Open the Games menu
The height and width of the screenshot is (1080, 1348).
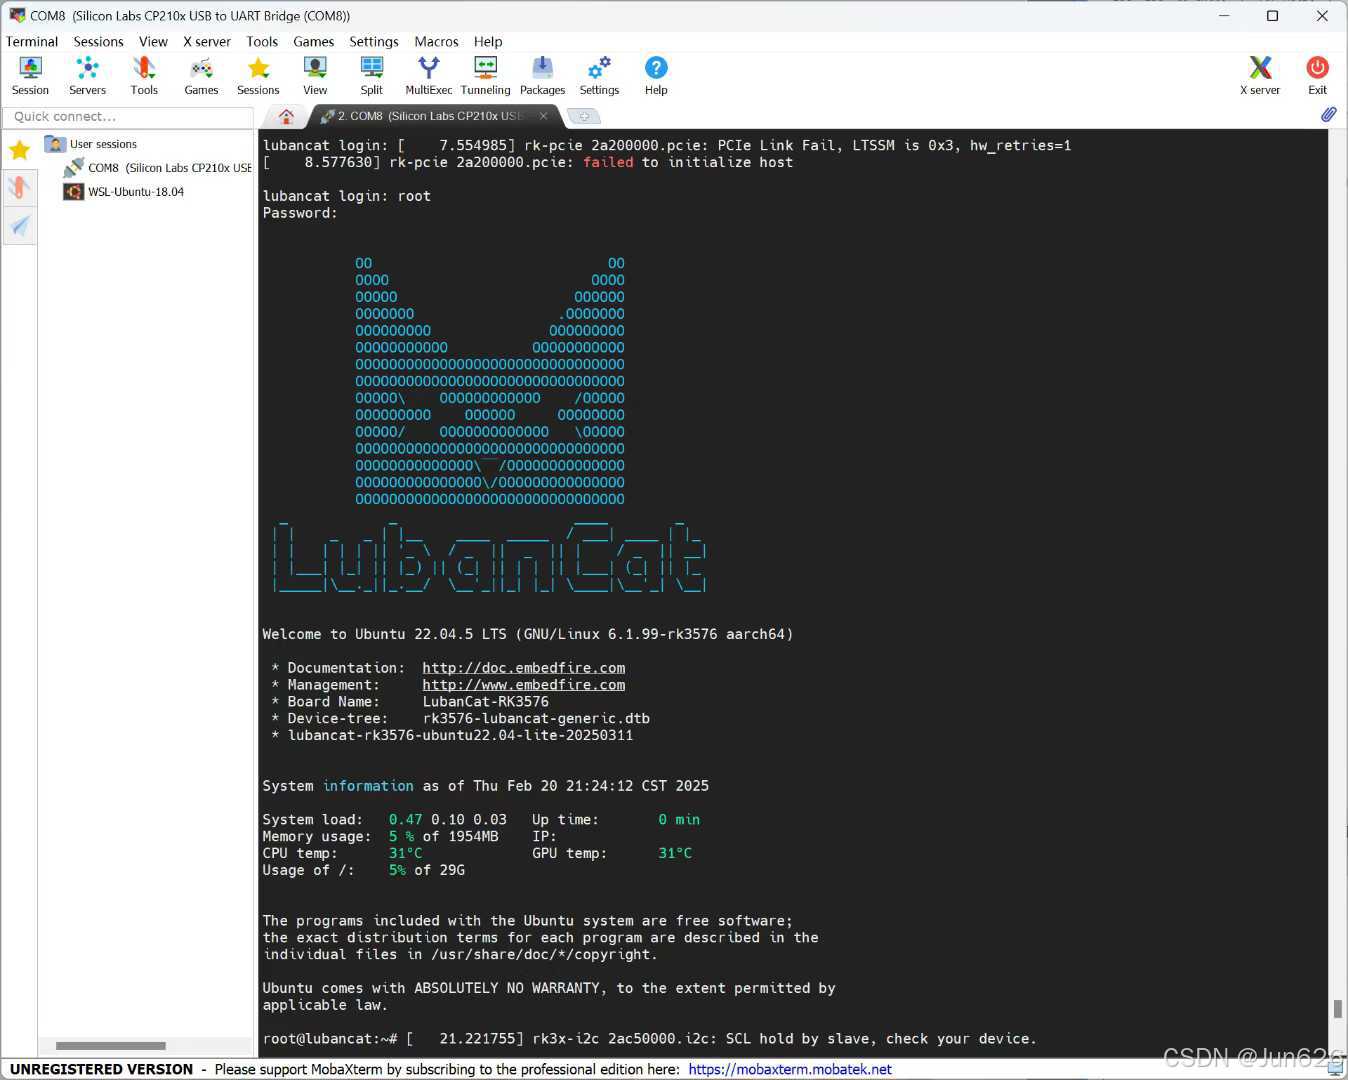tap(313, 41)
